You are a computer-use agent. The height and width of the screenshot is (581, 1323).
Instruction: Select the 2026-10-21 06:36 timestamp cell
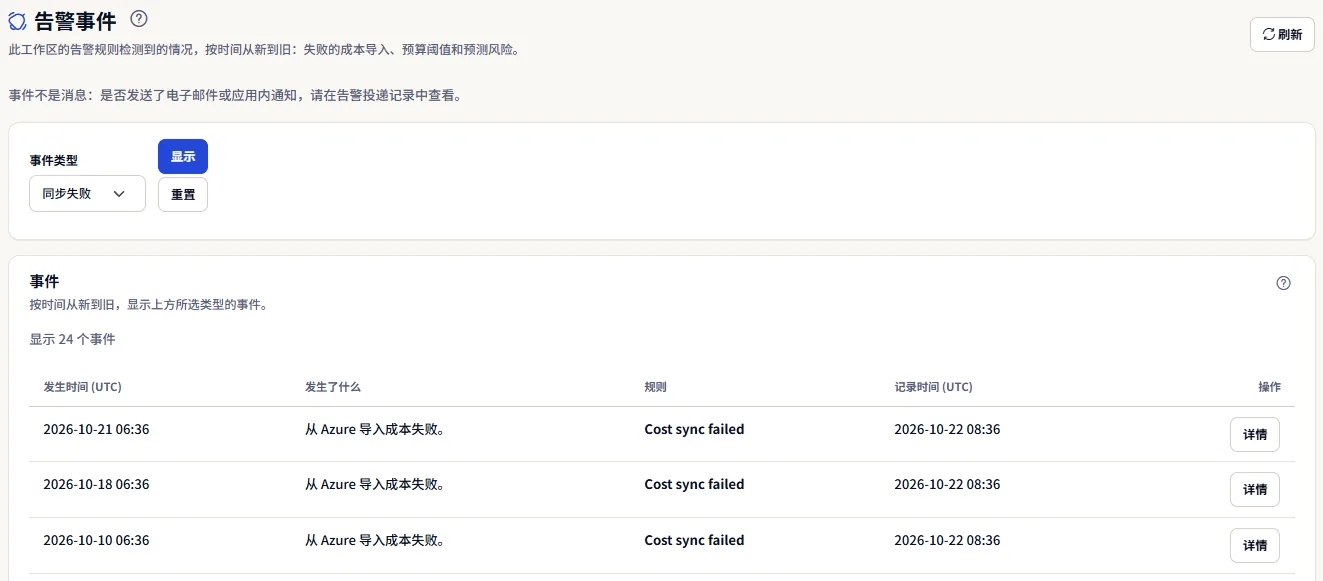(x=96, y=430)
